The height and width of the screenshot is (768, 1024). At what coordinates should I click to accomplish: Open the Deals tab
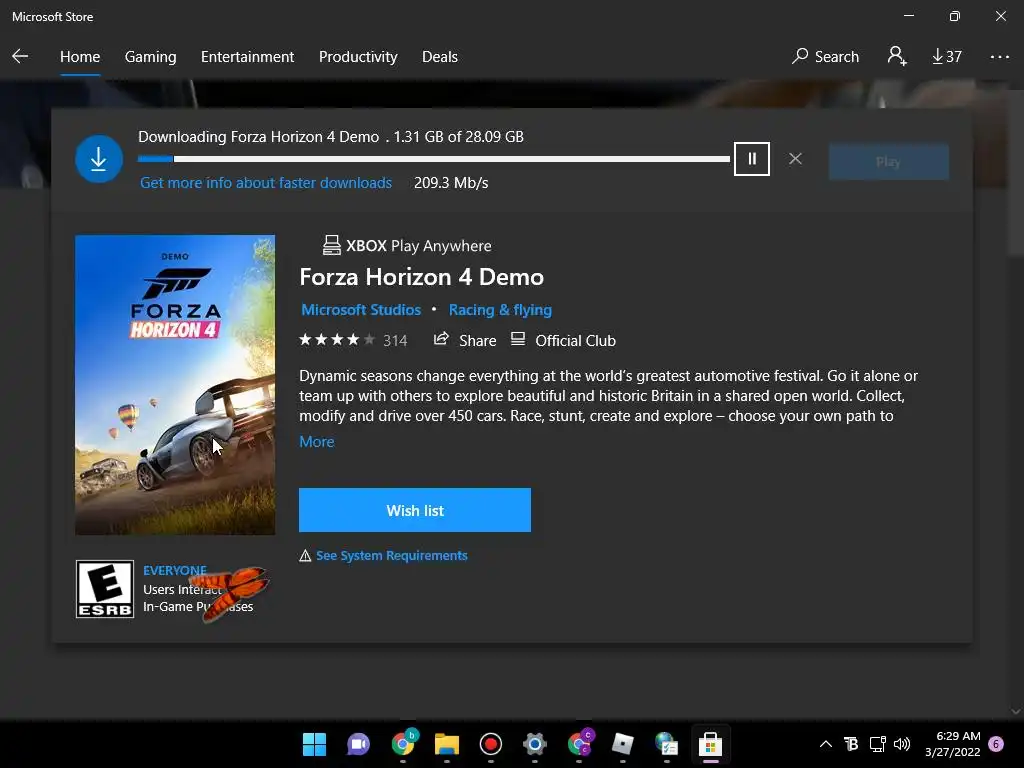tap(440, 57)
